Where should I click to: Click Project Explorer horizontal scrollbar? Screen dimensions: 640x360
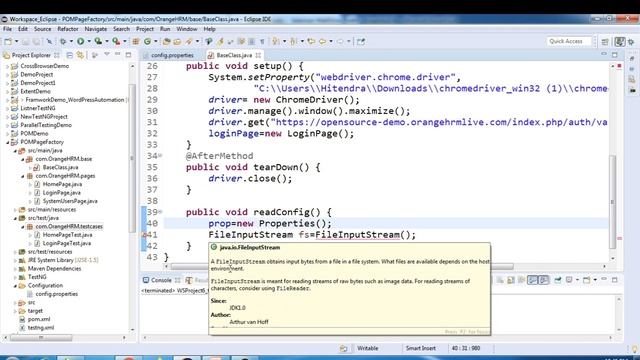click(41, 338)
